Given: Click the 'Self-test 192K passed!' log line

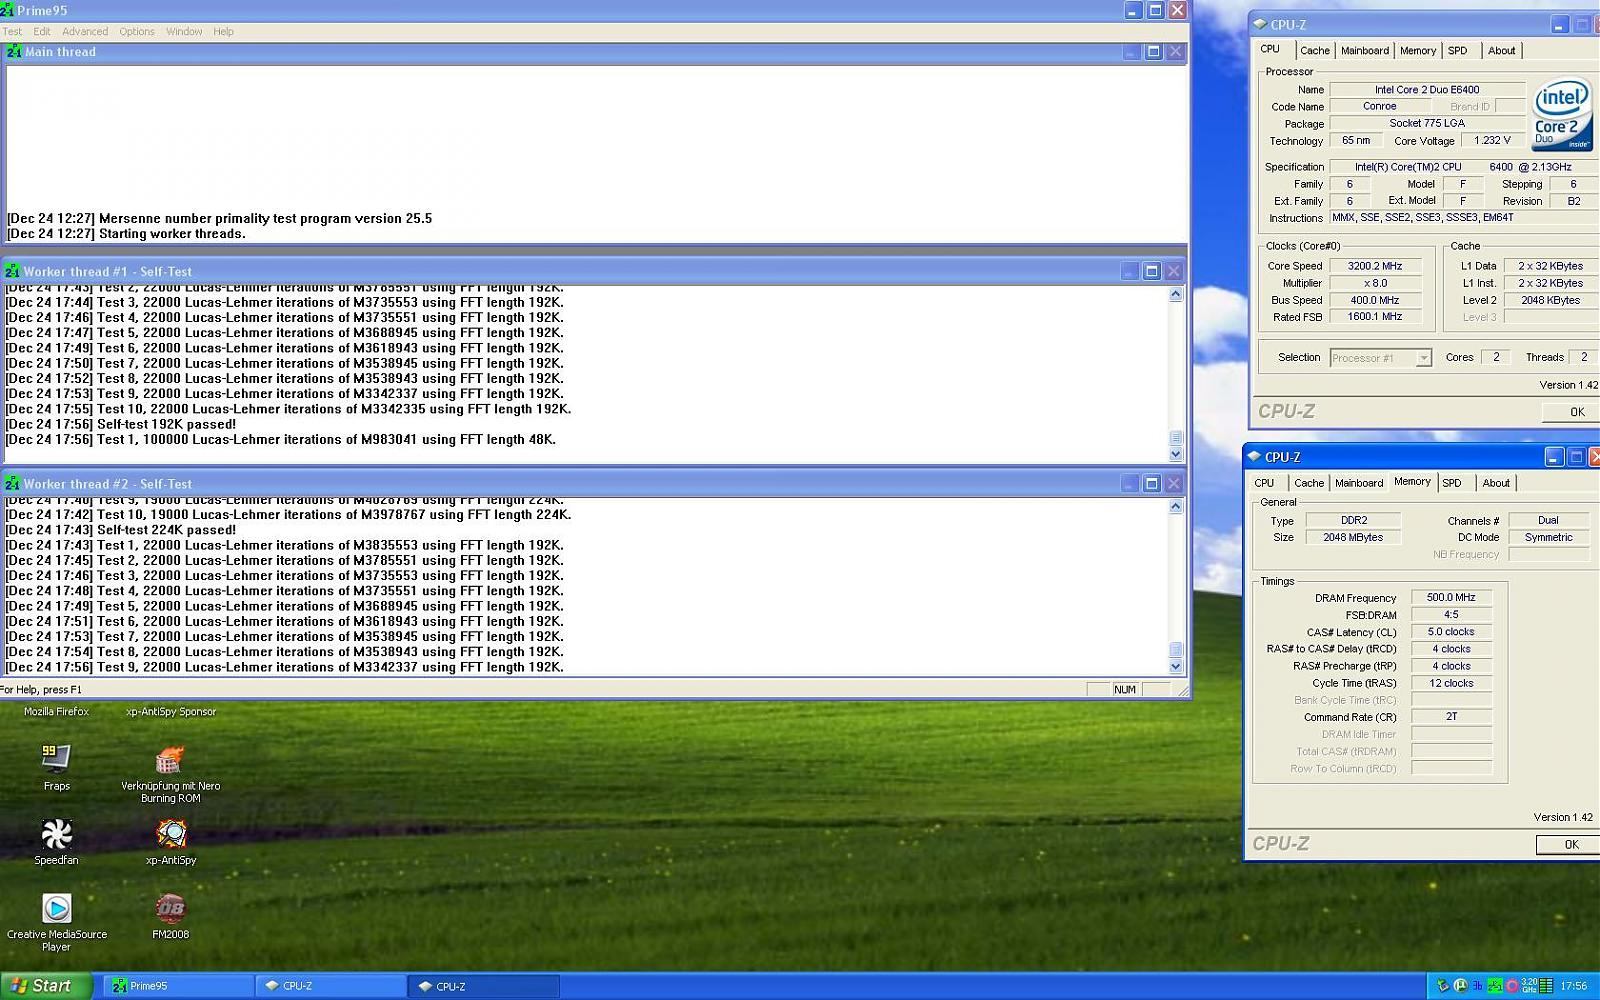Looking at the screenshot, I should click(121, 424).
